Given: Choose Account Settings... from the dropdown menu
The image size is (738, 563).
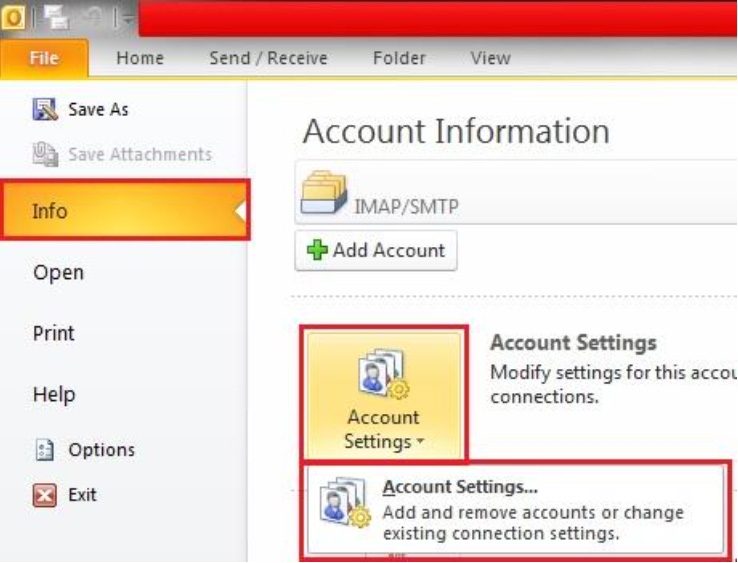Looking at the screenshot, I should pos(515,509).
